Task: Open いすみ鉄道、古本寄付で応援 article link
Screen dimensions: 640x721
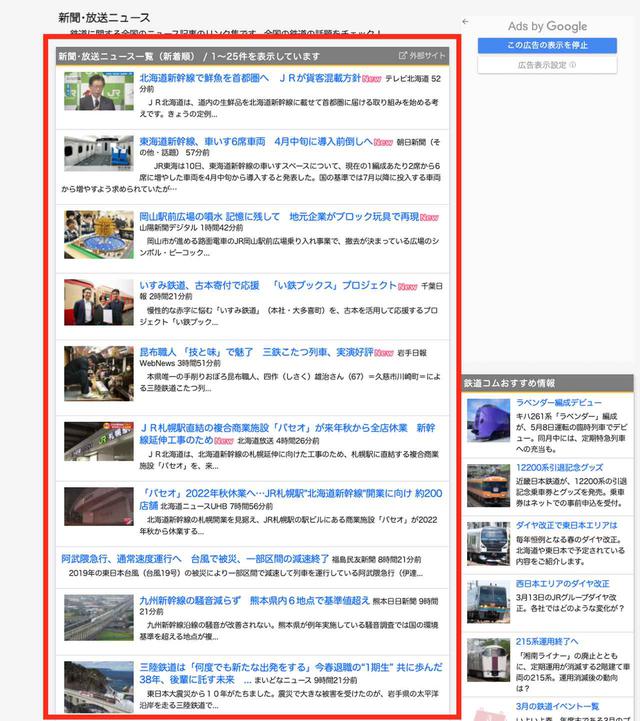Action: point(268,286)
